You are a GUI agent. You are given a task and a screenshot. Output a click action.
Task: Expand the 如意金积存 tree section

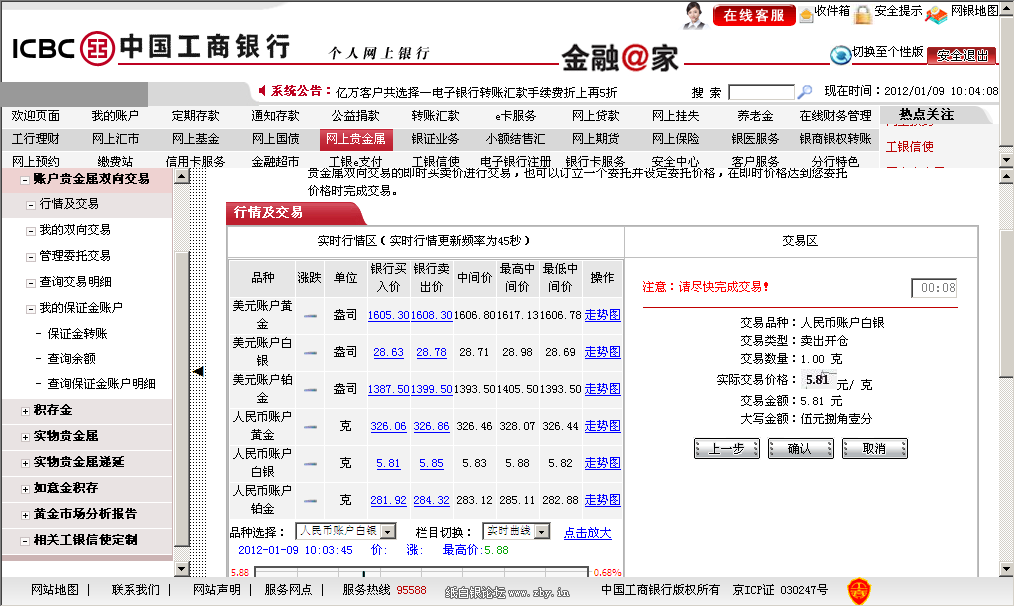click(x=25, y=489)
